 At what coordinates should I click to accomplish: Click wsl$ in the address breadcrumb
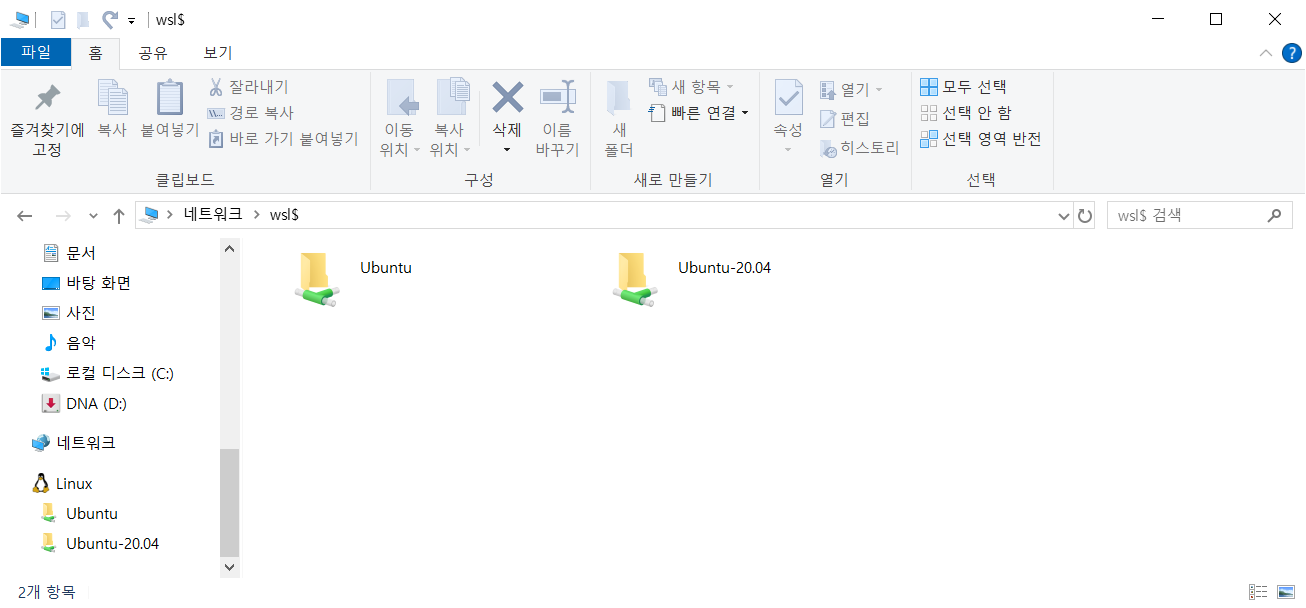(284, 214)
